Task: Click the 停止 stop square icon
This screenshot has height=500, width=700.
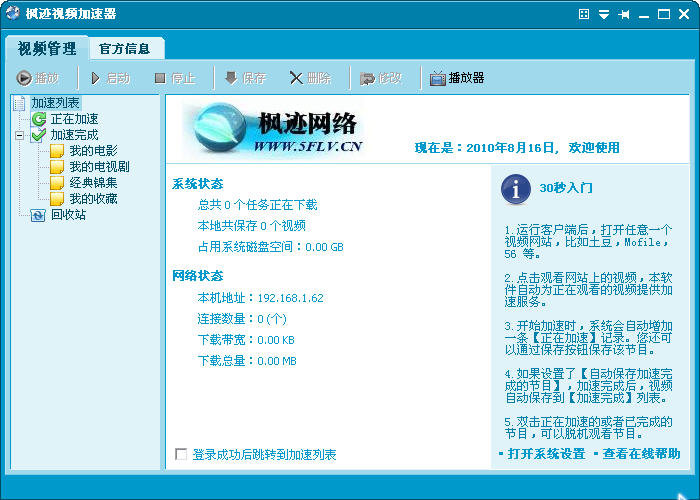Action: click(160, 78)
